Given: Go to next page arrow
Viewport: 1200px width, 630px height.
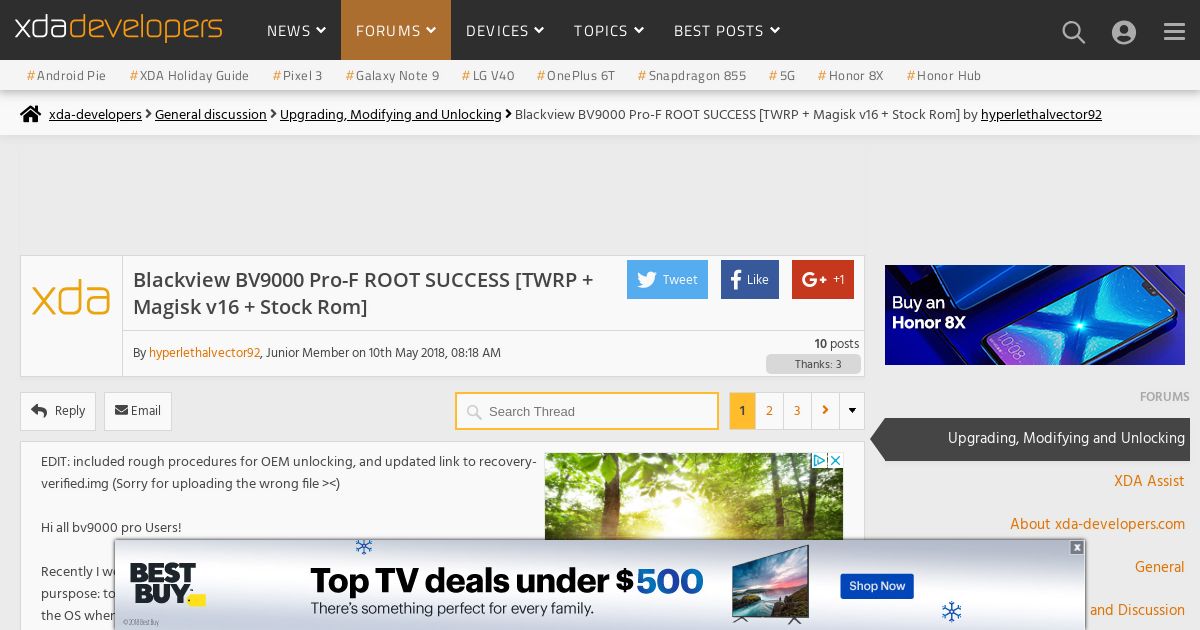Looking at the screenshot, I should click(x=825, y=411).
